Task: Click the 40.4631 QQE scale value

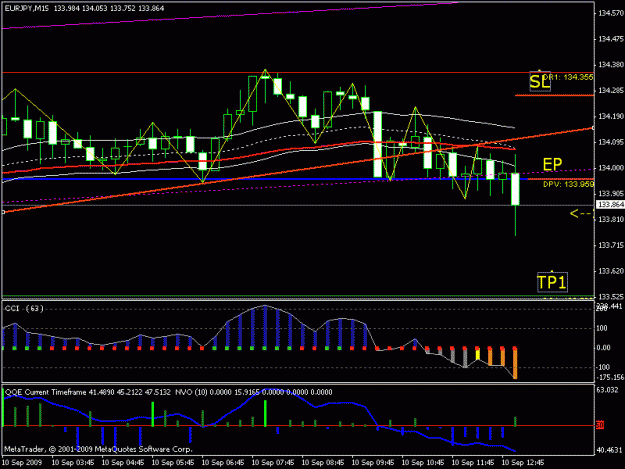Action: 609,450
